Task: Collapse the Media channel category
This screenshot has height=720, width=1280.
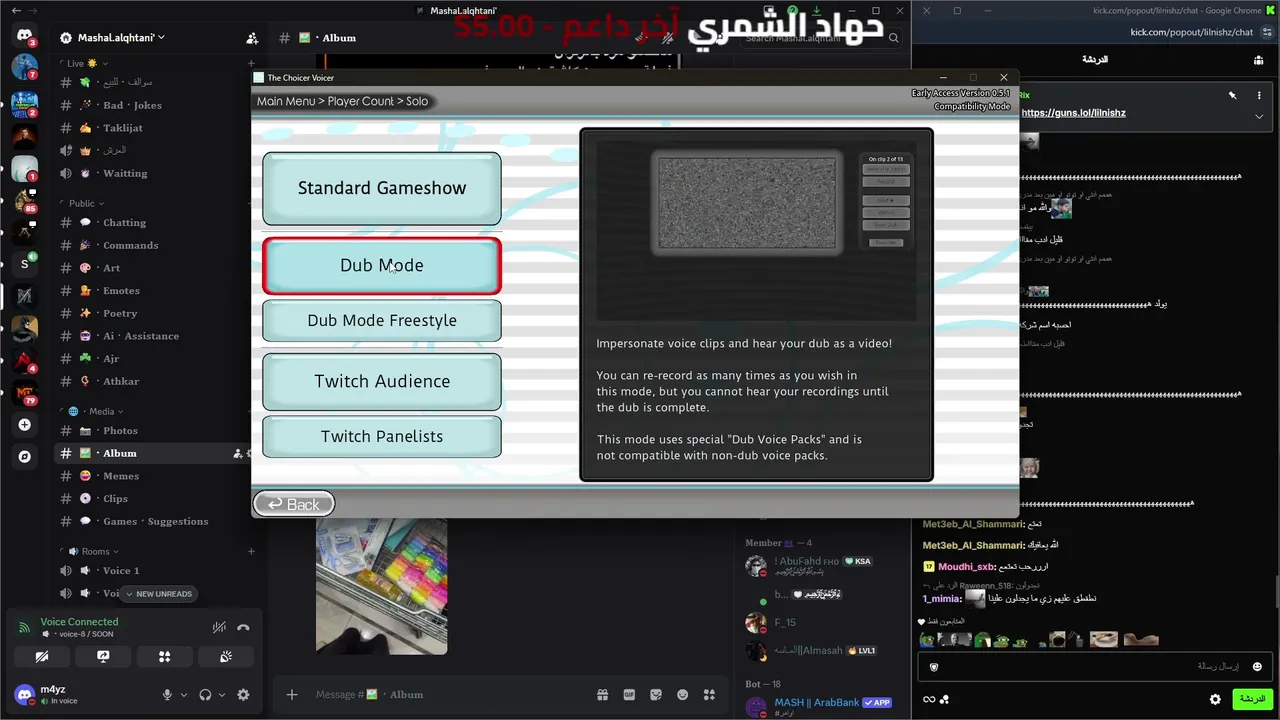Action: coord(95,411)
